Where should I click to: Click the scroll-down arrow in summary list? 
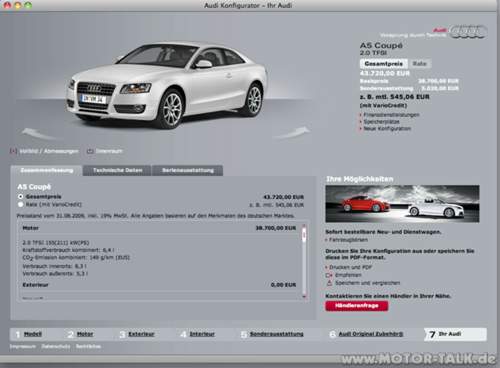304,296
